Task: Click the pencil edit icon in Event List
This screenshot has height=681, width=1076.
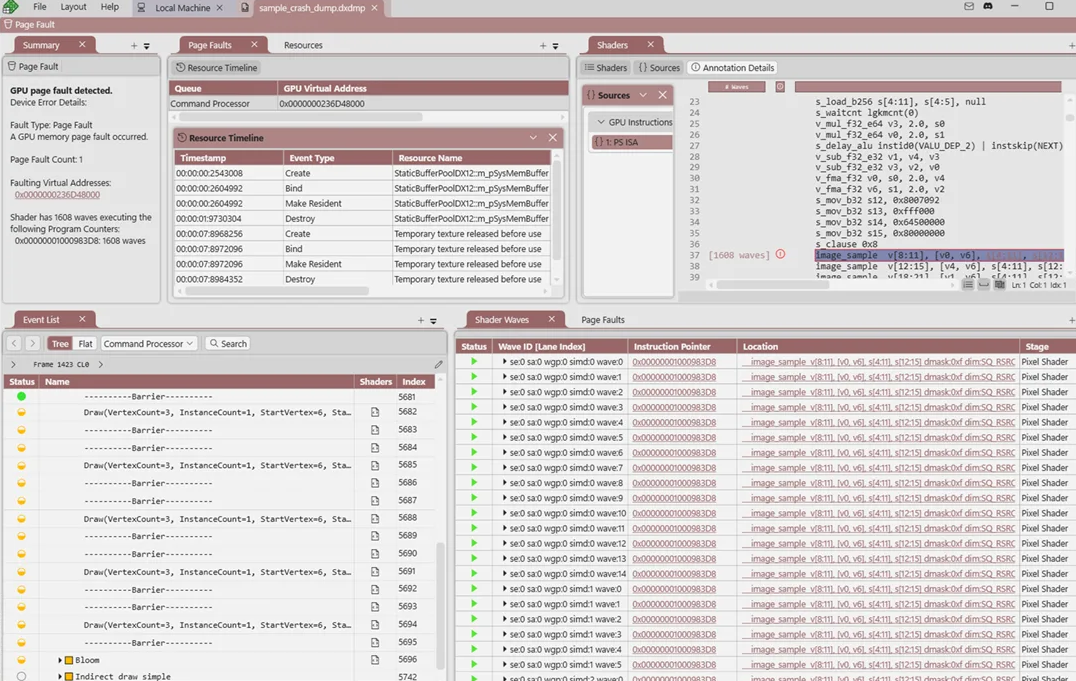Action: pos(438,365)
